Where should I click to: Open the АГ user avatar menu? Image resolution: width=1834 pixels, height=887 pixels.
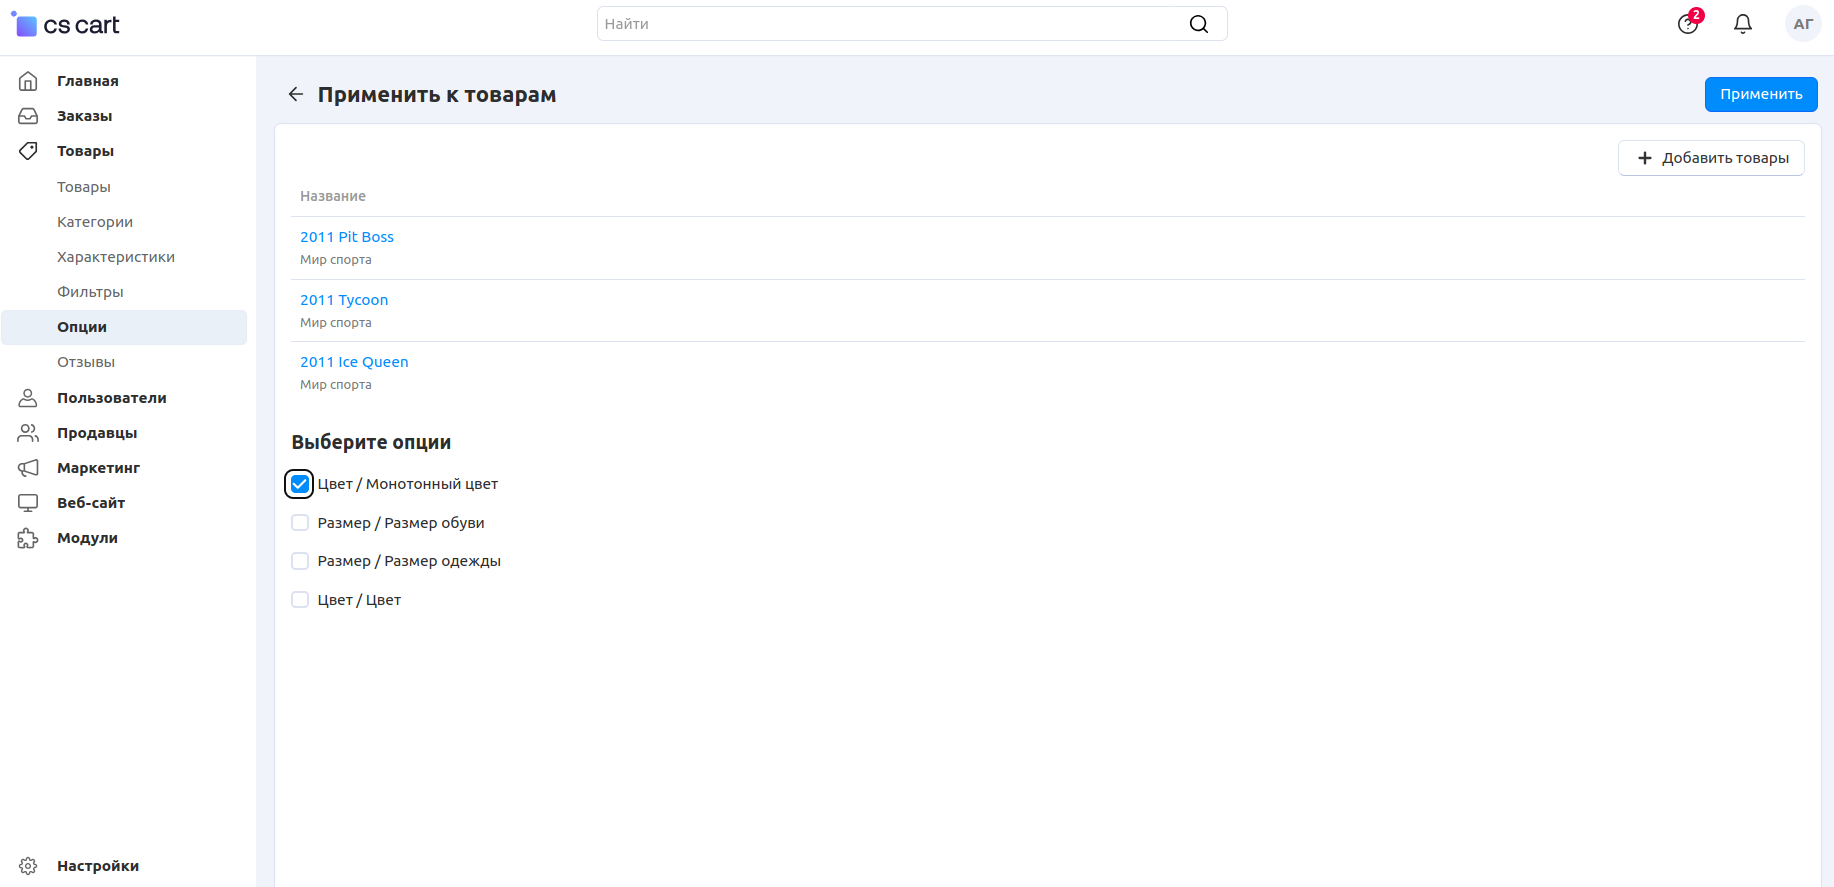pos(1802,24)
